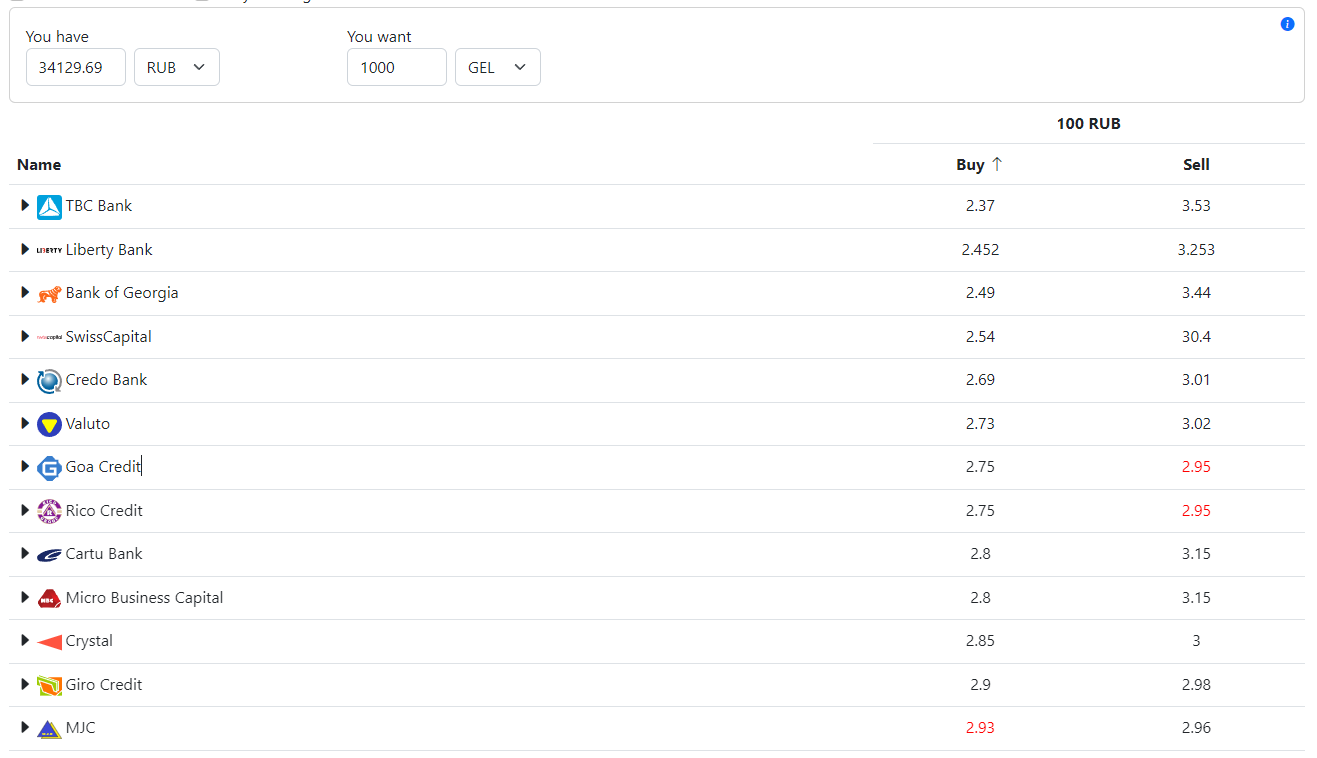The width and height of the screenshot is (1317, 758).
Task: Click the Credo Bank globe icon
Action: pos(49,381)
